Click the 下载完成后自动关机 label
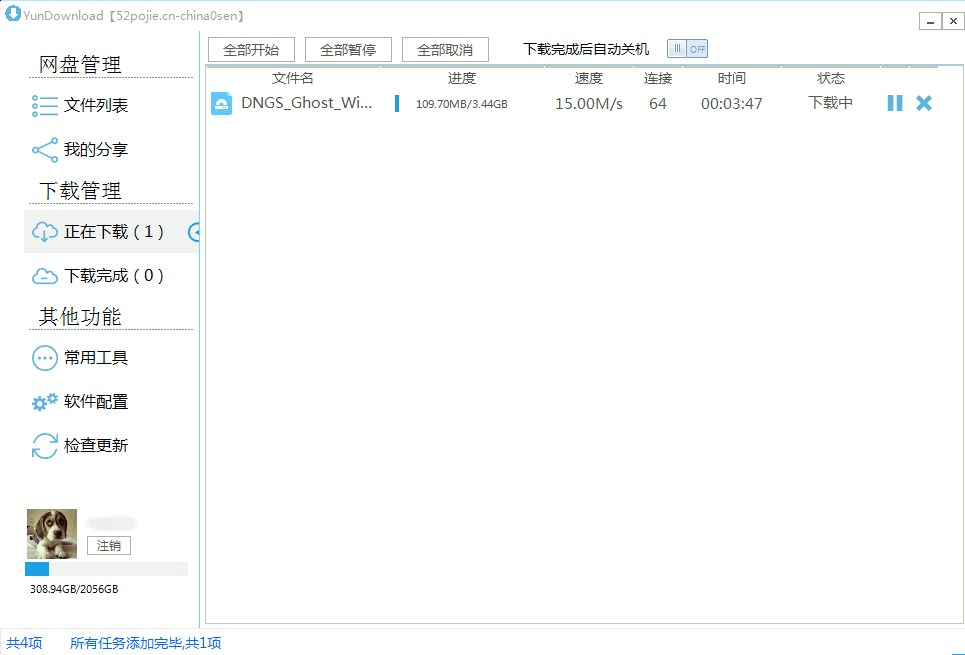965x655 pixels. click(x=586, y=49)
